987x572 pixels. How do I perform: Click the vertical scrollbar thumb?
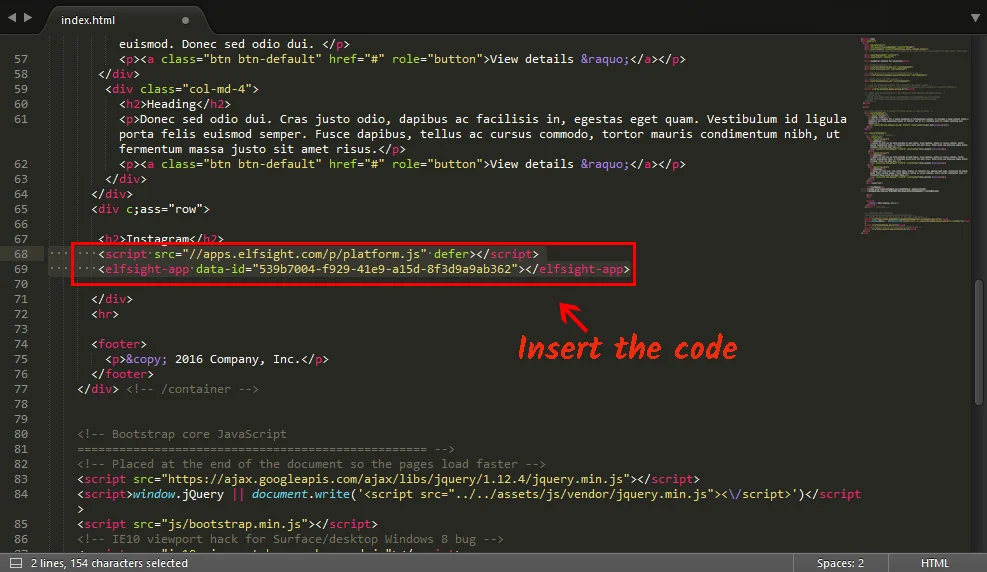pos(978,342)
